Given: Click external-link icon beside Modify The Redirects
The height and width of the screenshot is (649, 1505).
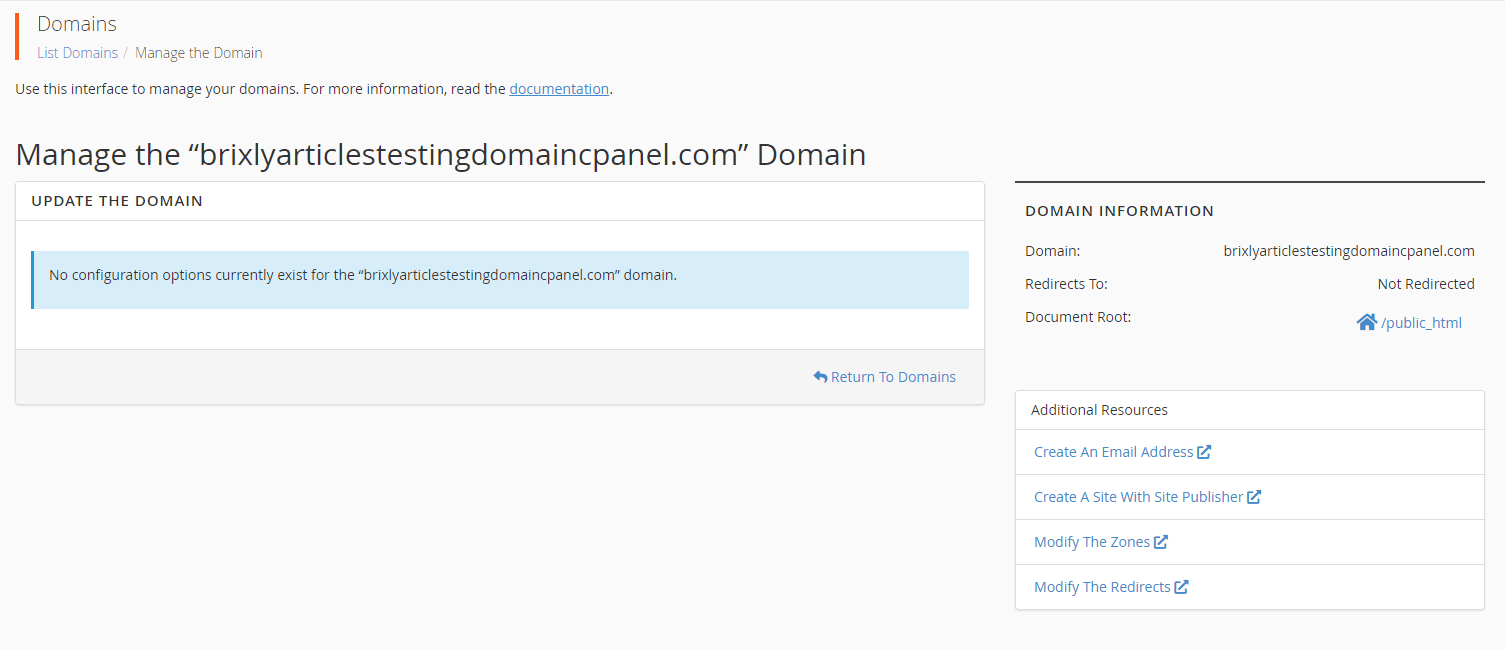Looking at the screenshot, I should click(1181, 587).
